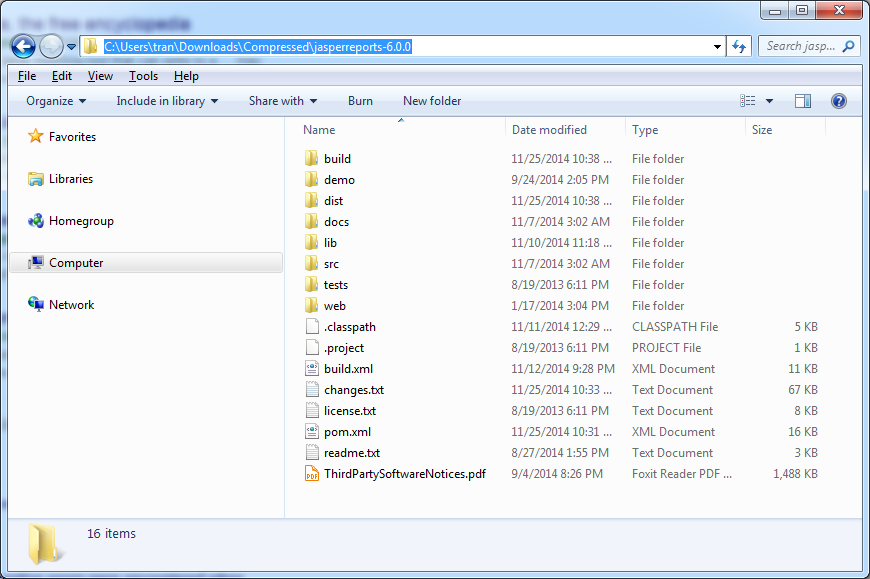870x579 pixels.
Task: Click the .project file icon
Action: 312,348
